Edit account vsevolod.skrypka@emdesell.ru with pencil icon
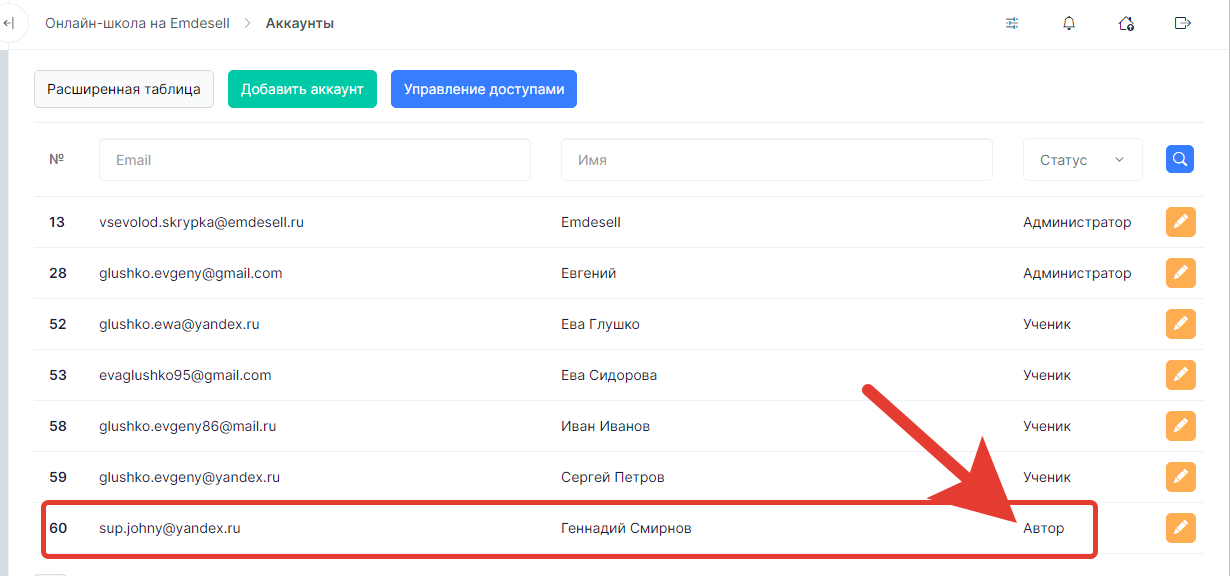 [1181, 222]
